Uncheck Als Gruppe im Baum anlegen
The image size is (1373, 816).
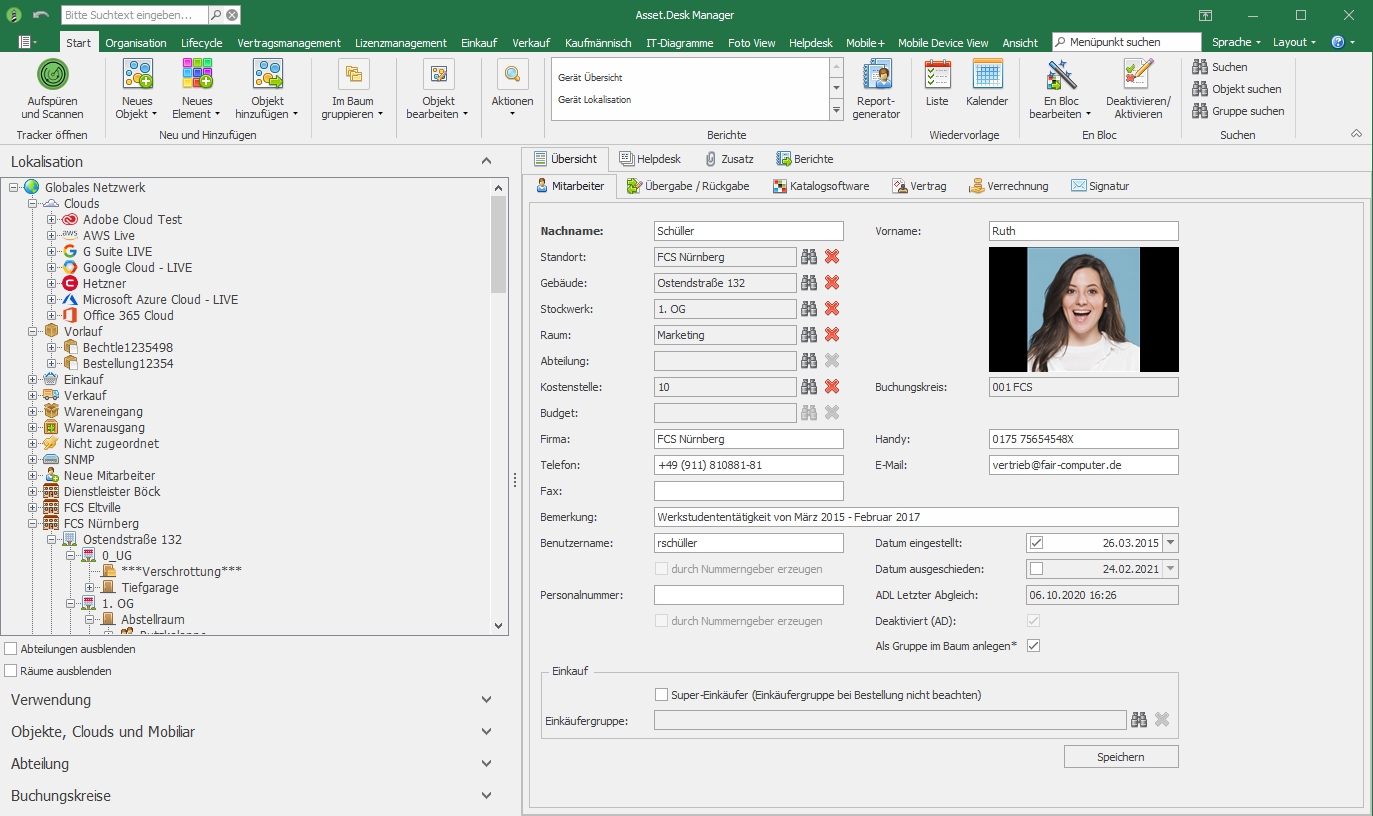click(1034, 646)
